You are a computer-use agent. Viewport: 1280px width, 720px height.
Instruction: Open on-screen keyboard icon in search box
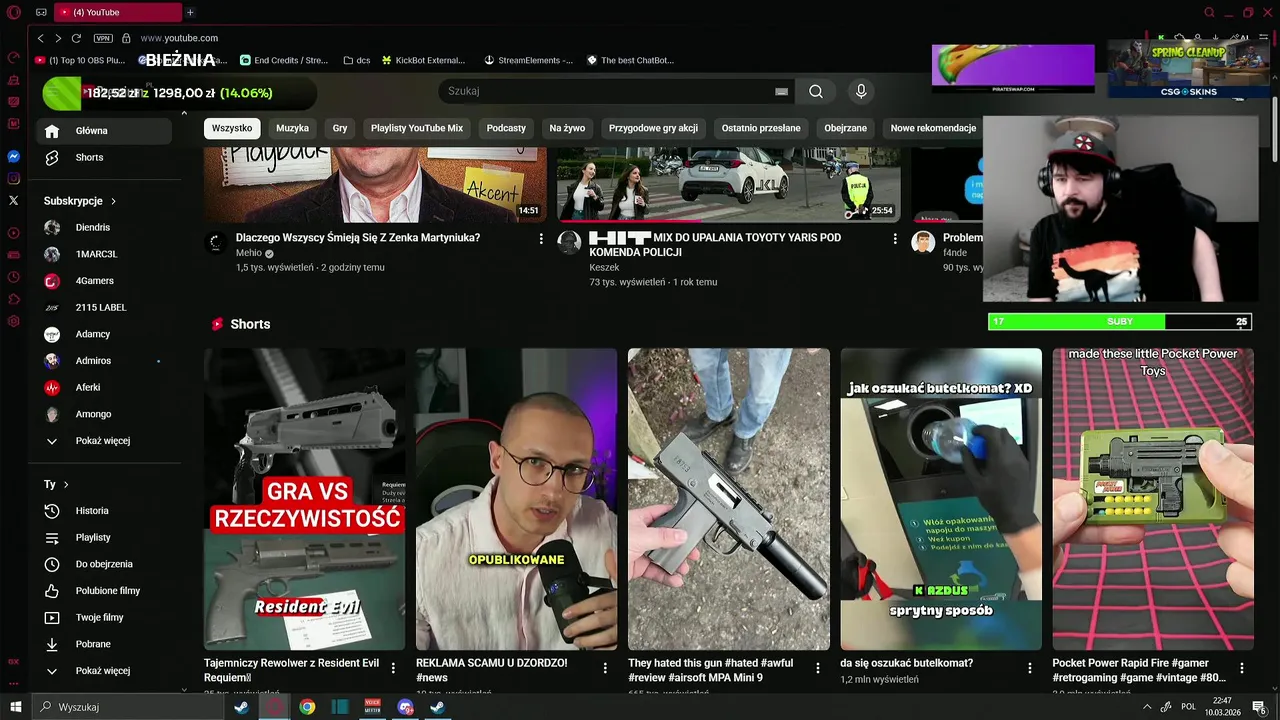[781, 92]
